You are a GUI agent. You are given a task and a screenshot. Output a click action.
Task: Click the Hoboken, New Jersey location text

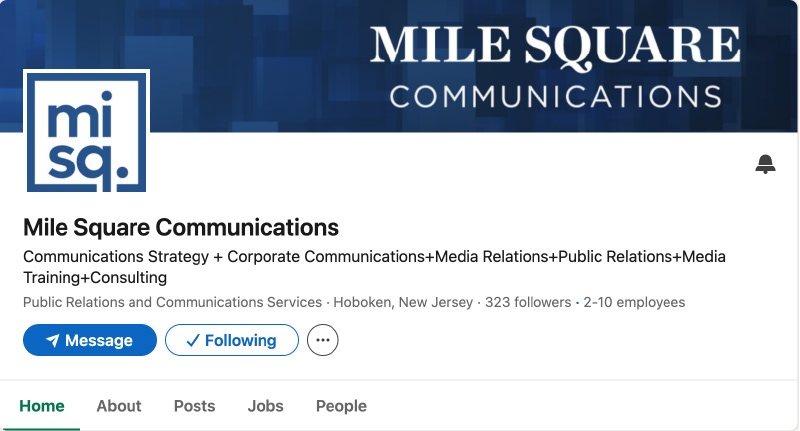[x=403, y=302]
